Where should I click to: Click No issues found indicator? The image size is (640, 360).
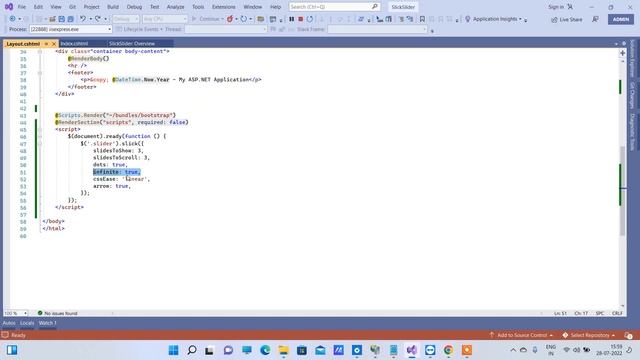pos(57,313)
